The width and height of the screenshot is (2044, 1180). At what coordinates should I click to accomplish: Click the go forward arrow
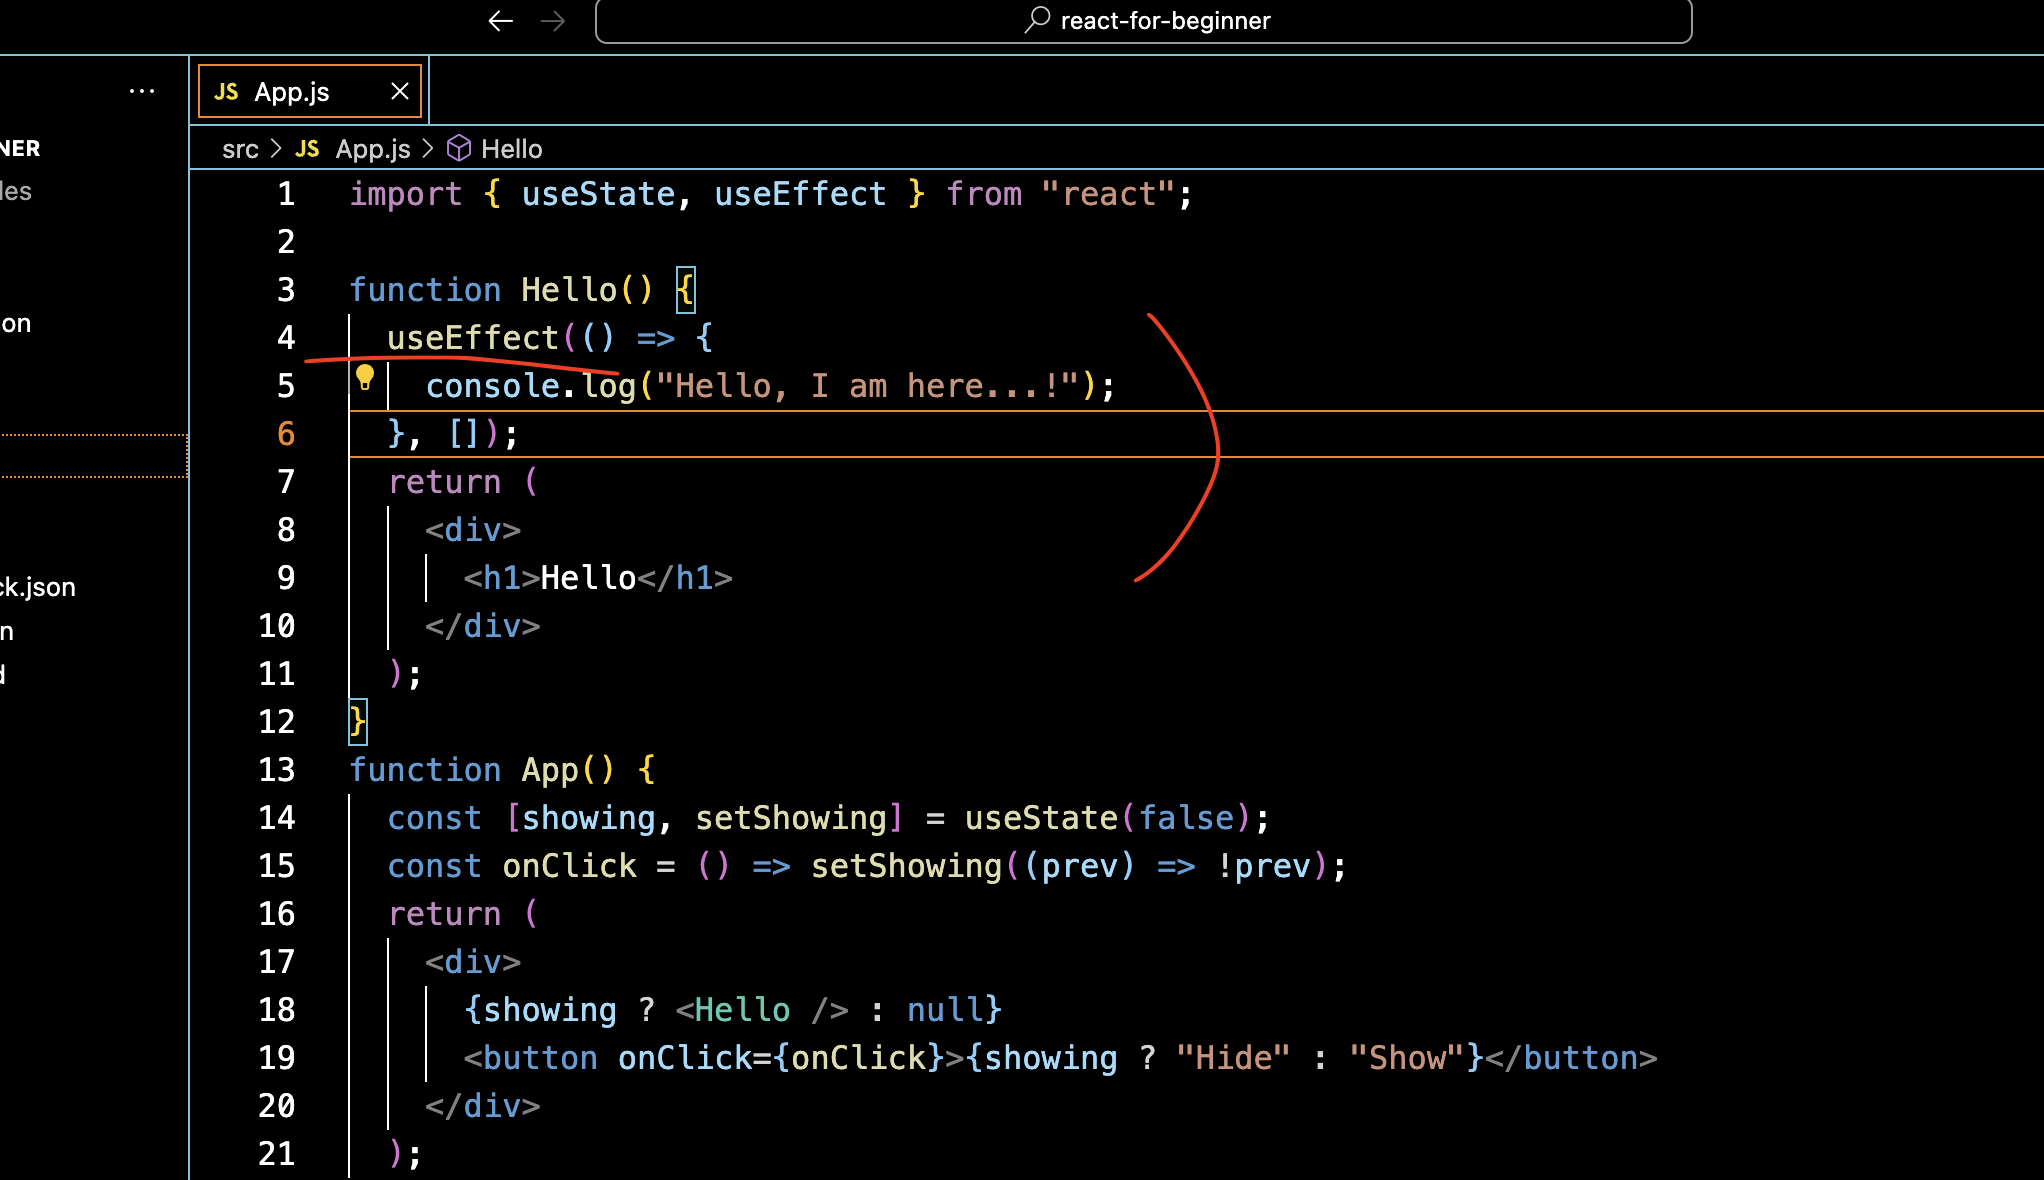pyautogui.click(x=553, y=21)
